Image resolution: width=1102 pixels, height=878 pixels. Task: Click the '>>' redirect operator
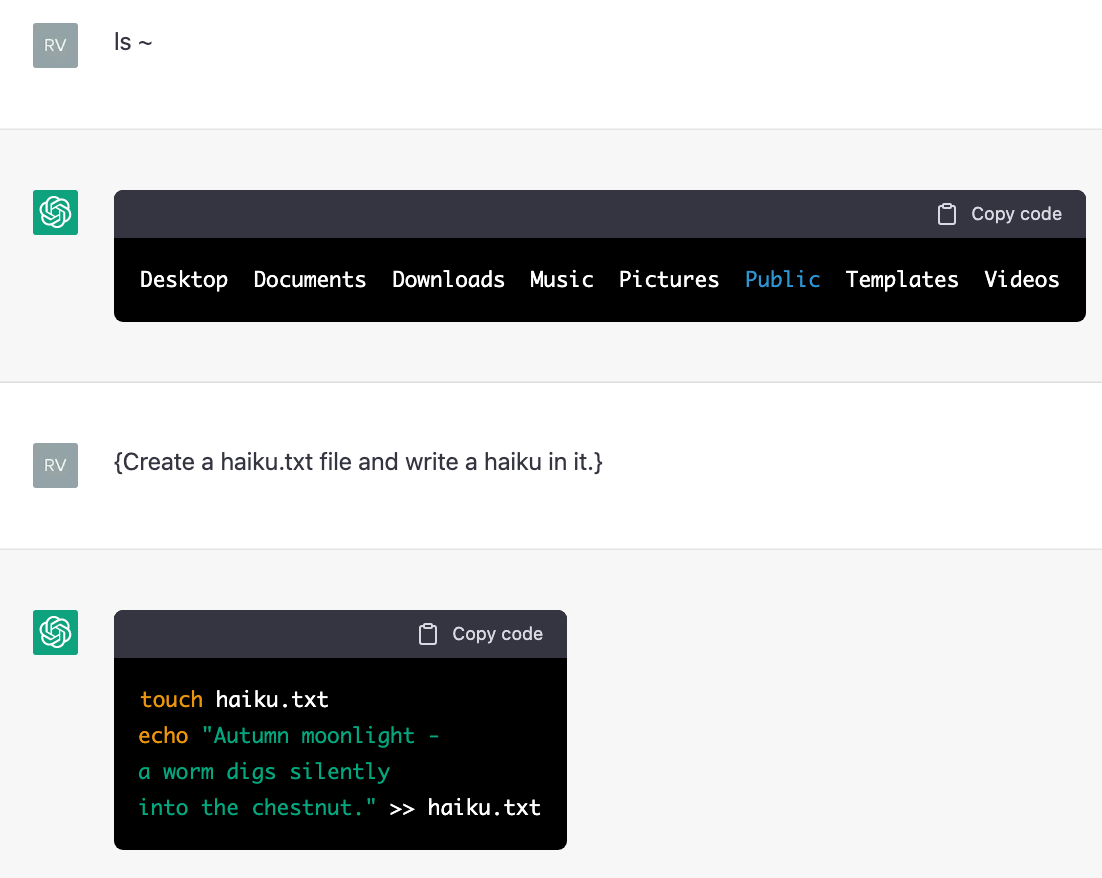click(402, 808)
